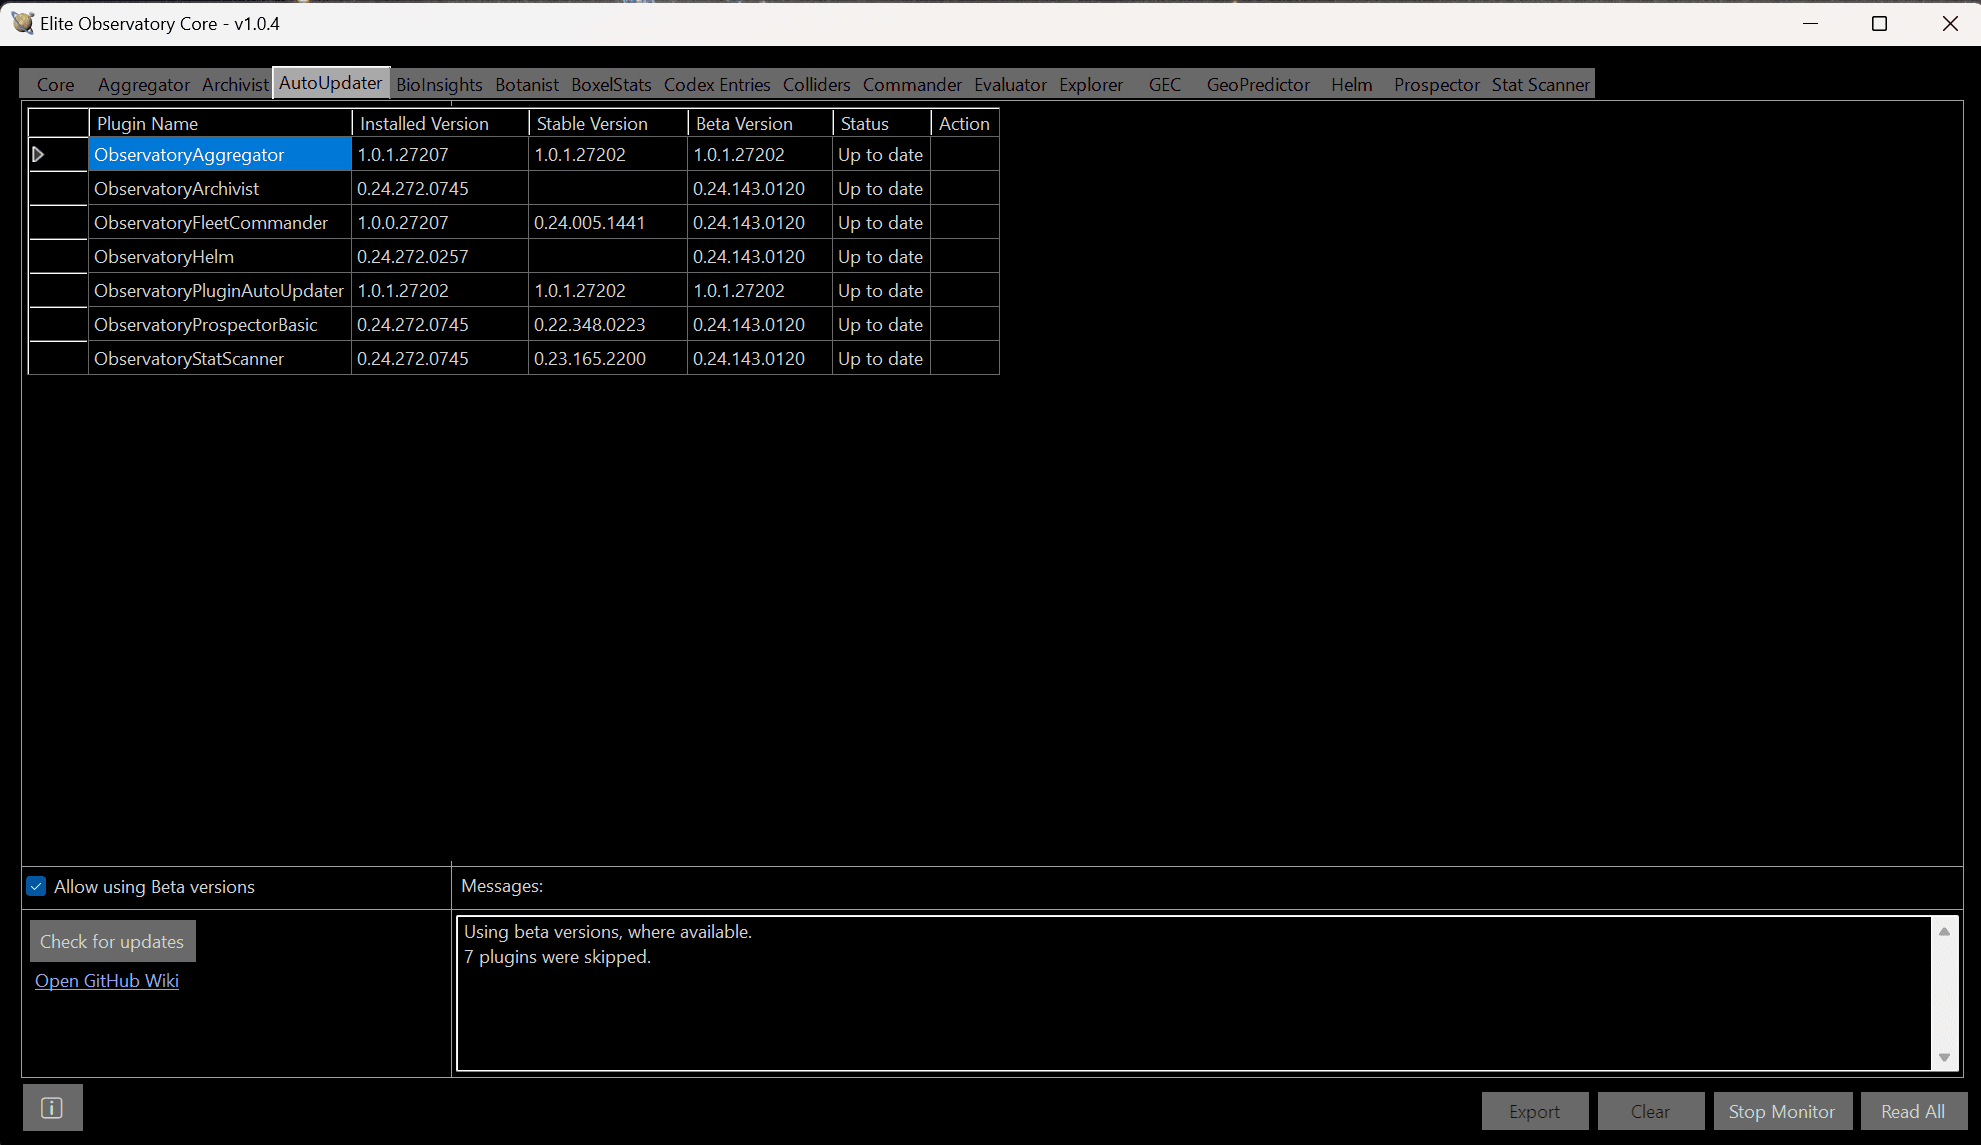Click messages scrollbar down arrow
This screenshot has width=1981, height=1145.
[1944, 1057]
